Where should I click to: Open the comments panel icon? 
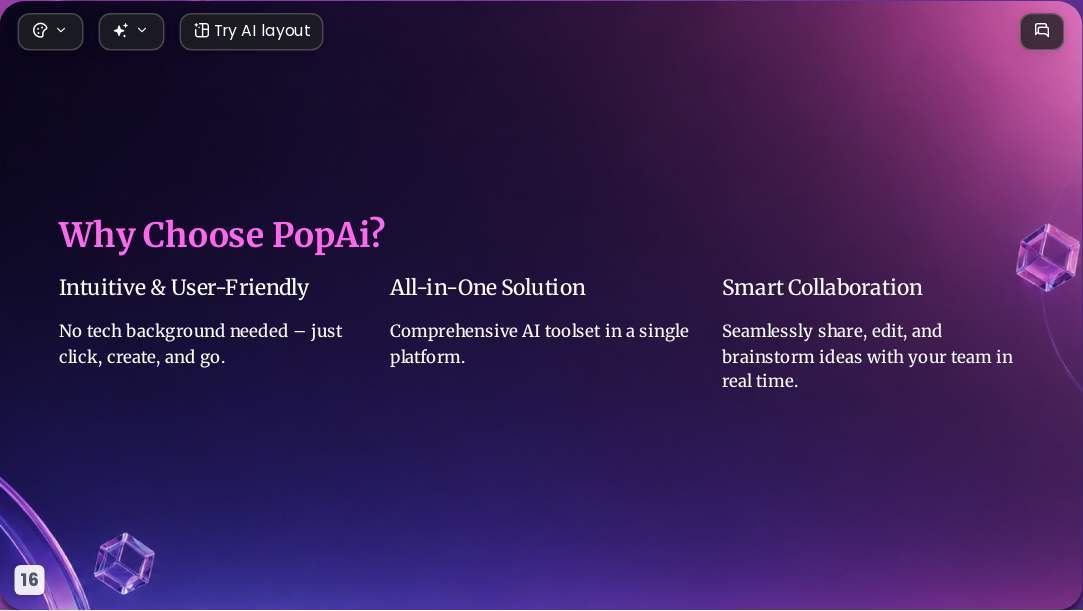[x=1042, y=31]
